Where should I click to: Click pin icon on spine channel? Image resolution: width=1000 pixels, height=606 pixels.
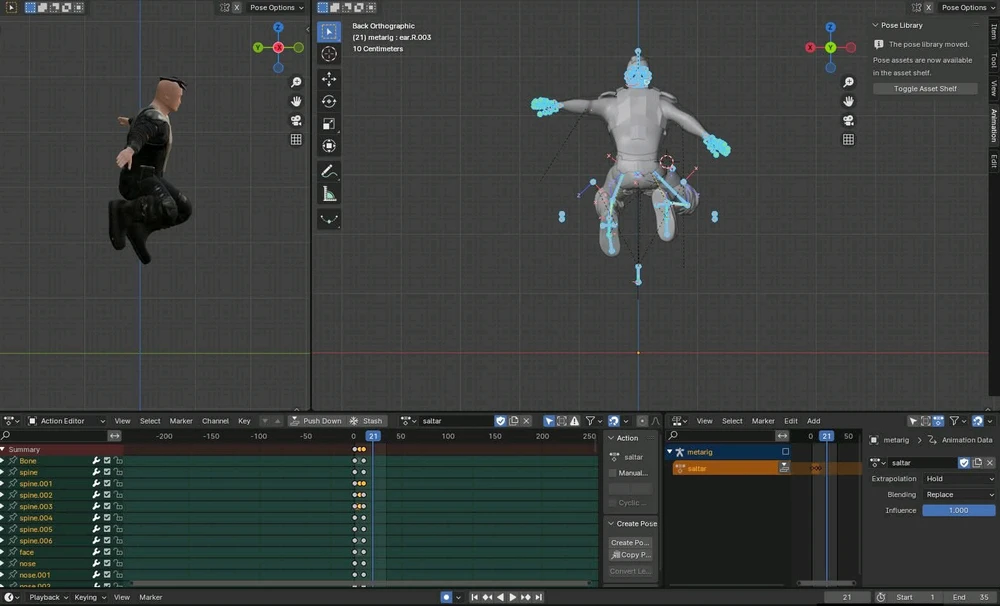click(x=12, y=472)
